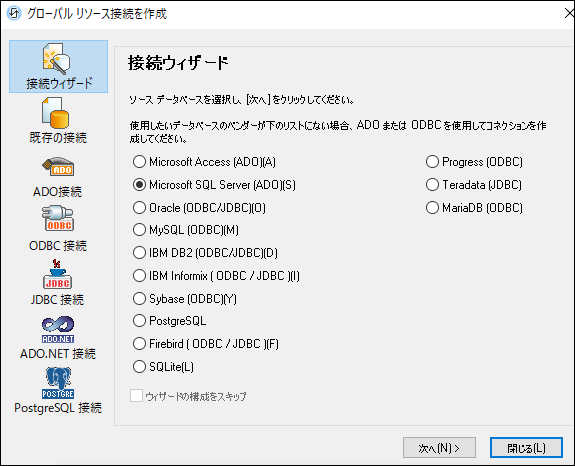Screen dimensions: 575x466
Task: Open the ODBC 接続 plug icon
Action: tap(58, 219)
